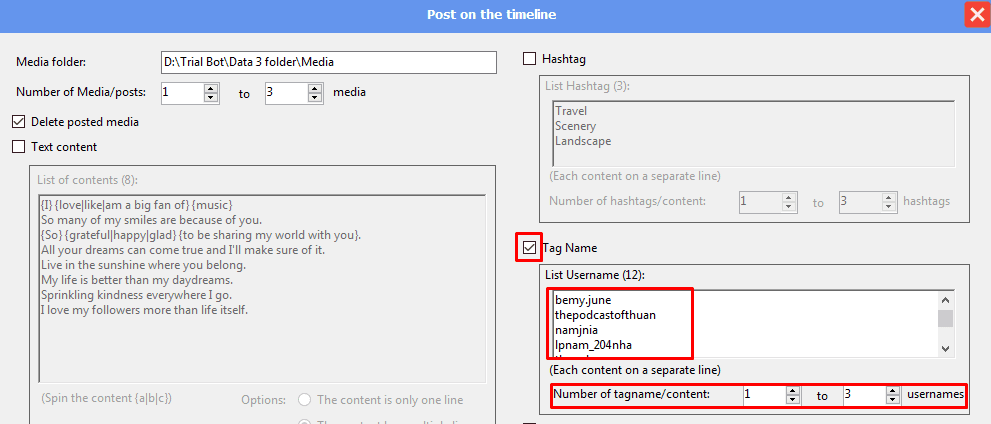The width and height of the screenshot is (991, 424).
Task: Toggle the Tag Name checkbox
Action: [529, 247]
